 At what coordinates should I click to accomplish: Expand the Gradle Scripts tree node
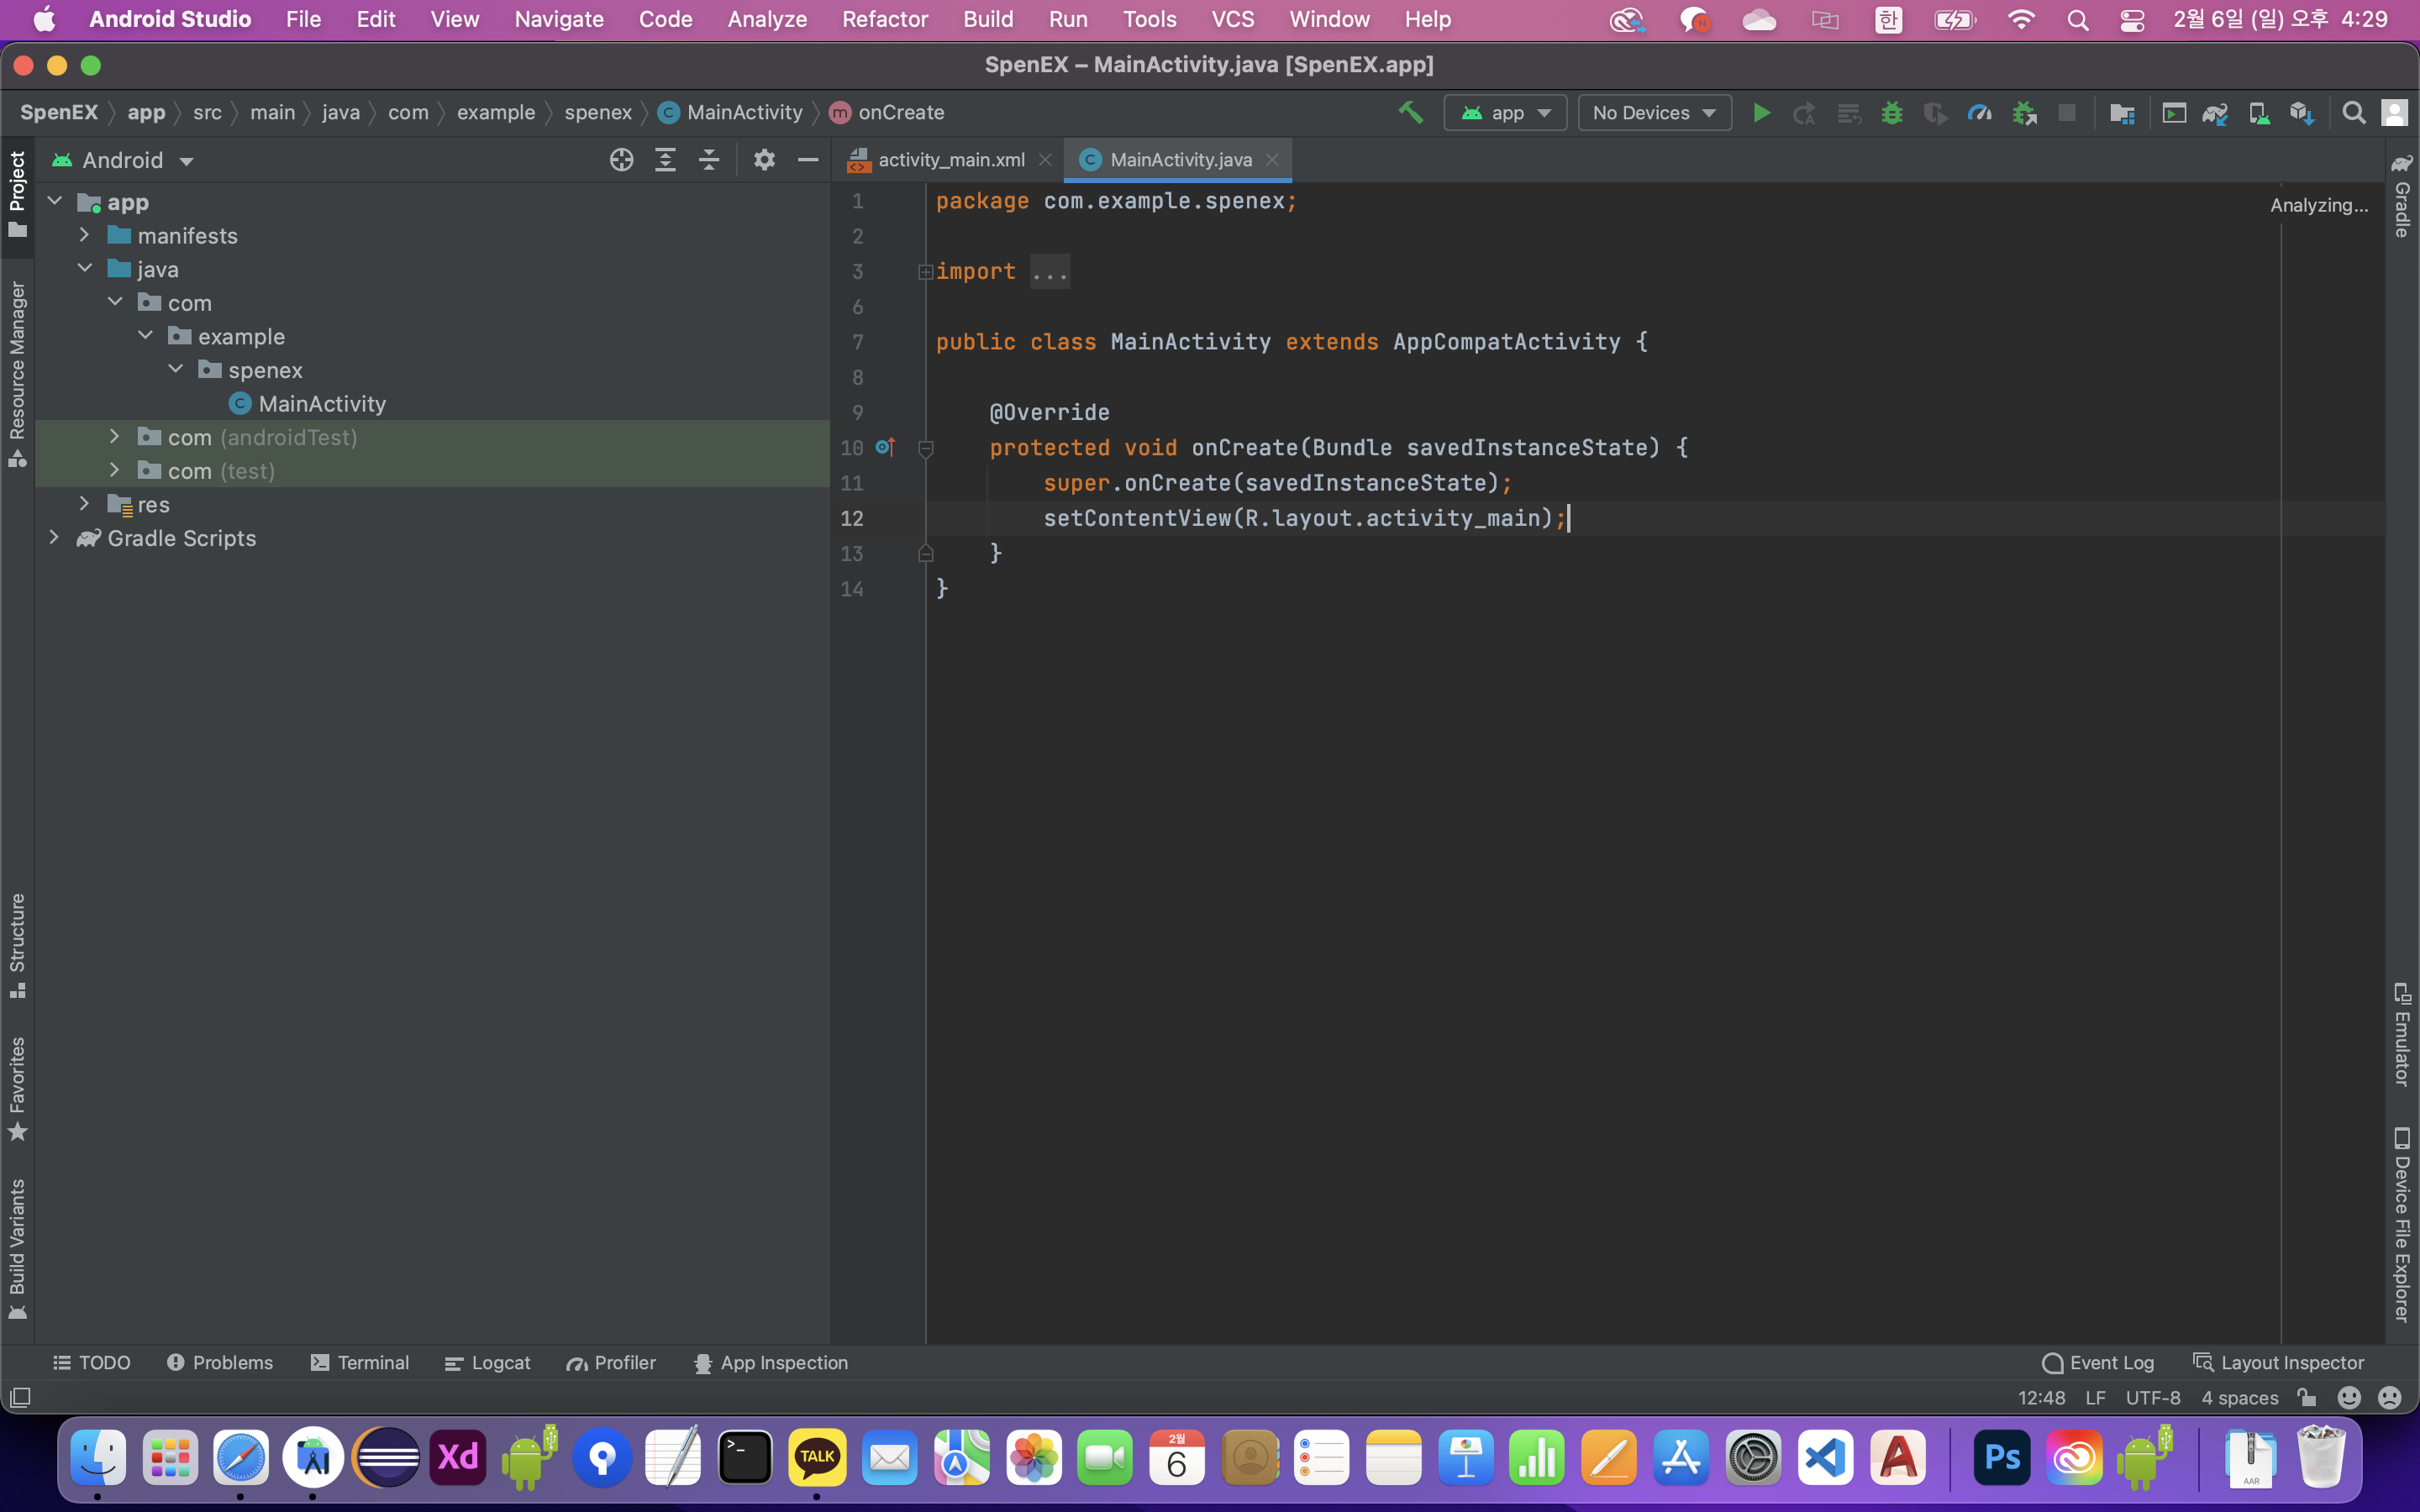tap(55, 538)
